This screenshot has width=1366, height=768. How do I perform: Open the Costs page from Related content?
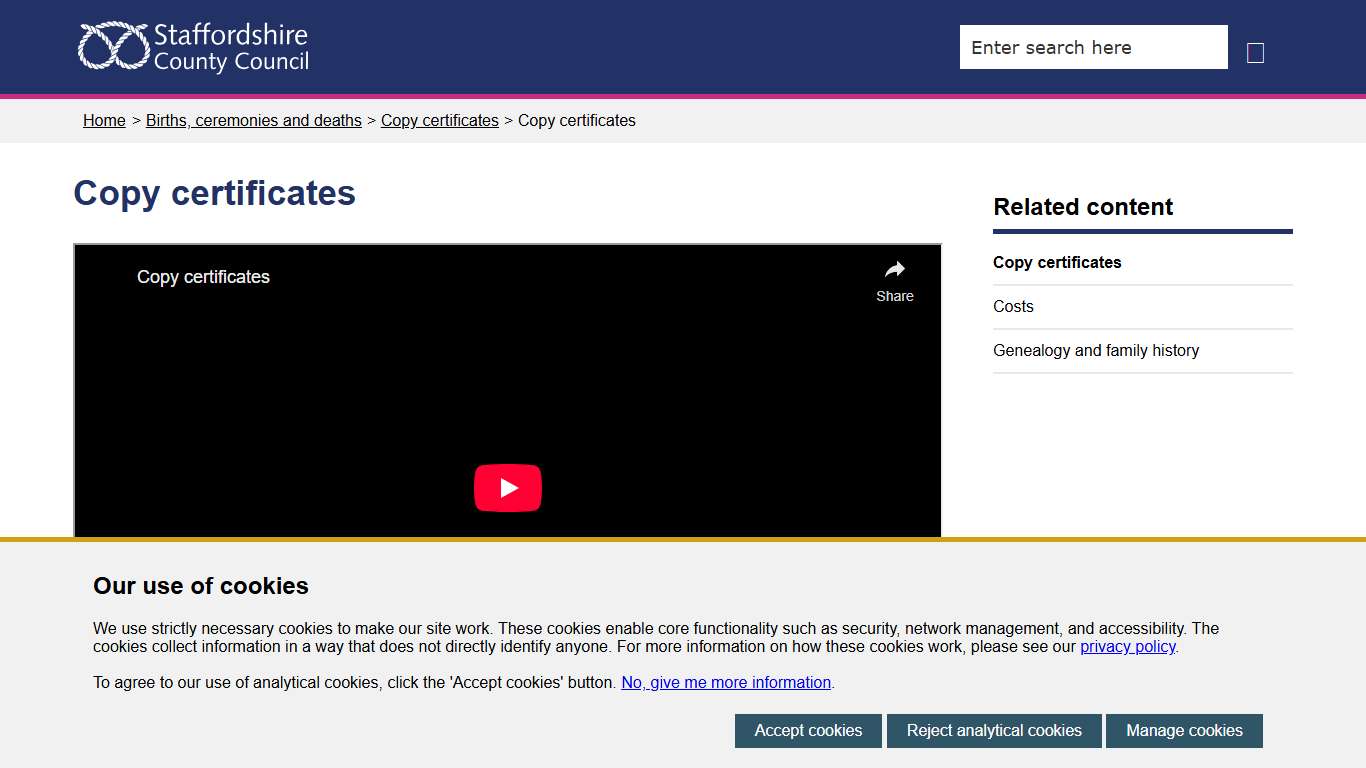pyautogui.click(x=1013, y=306)
